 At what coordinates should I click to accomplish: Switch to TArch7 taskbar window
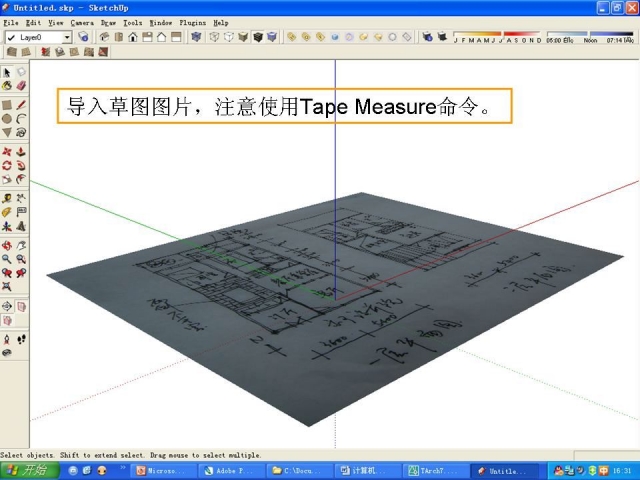click(434, 471)
